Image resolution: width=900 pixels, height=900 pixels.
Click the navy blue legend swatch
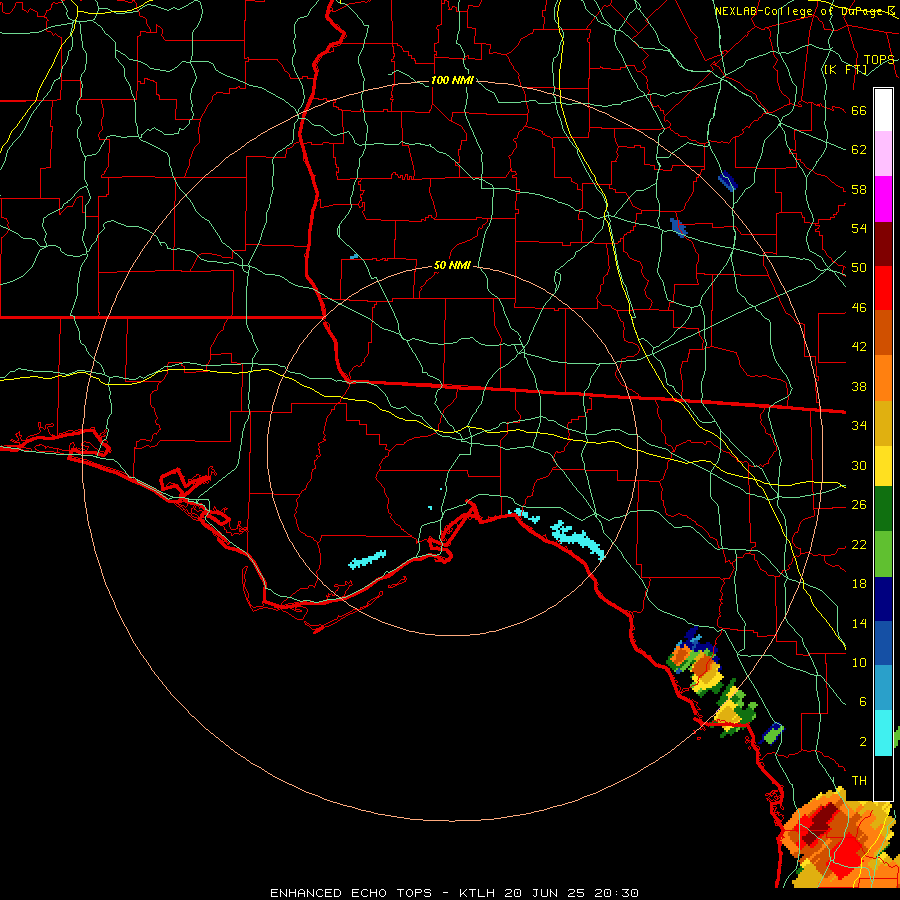[x=883, y=599]
